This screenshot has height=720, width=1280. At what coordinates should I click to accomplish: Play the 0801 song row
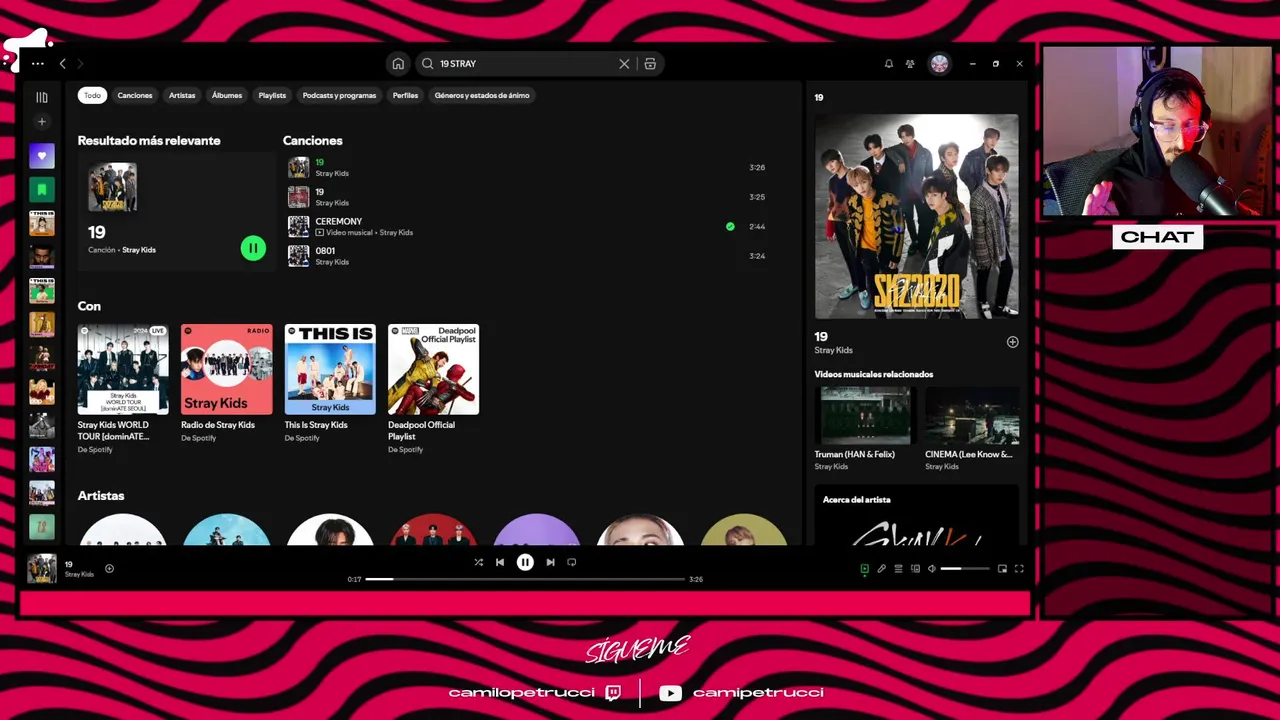coord(526,256)
